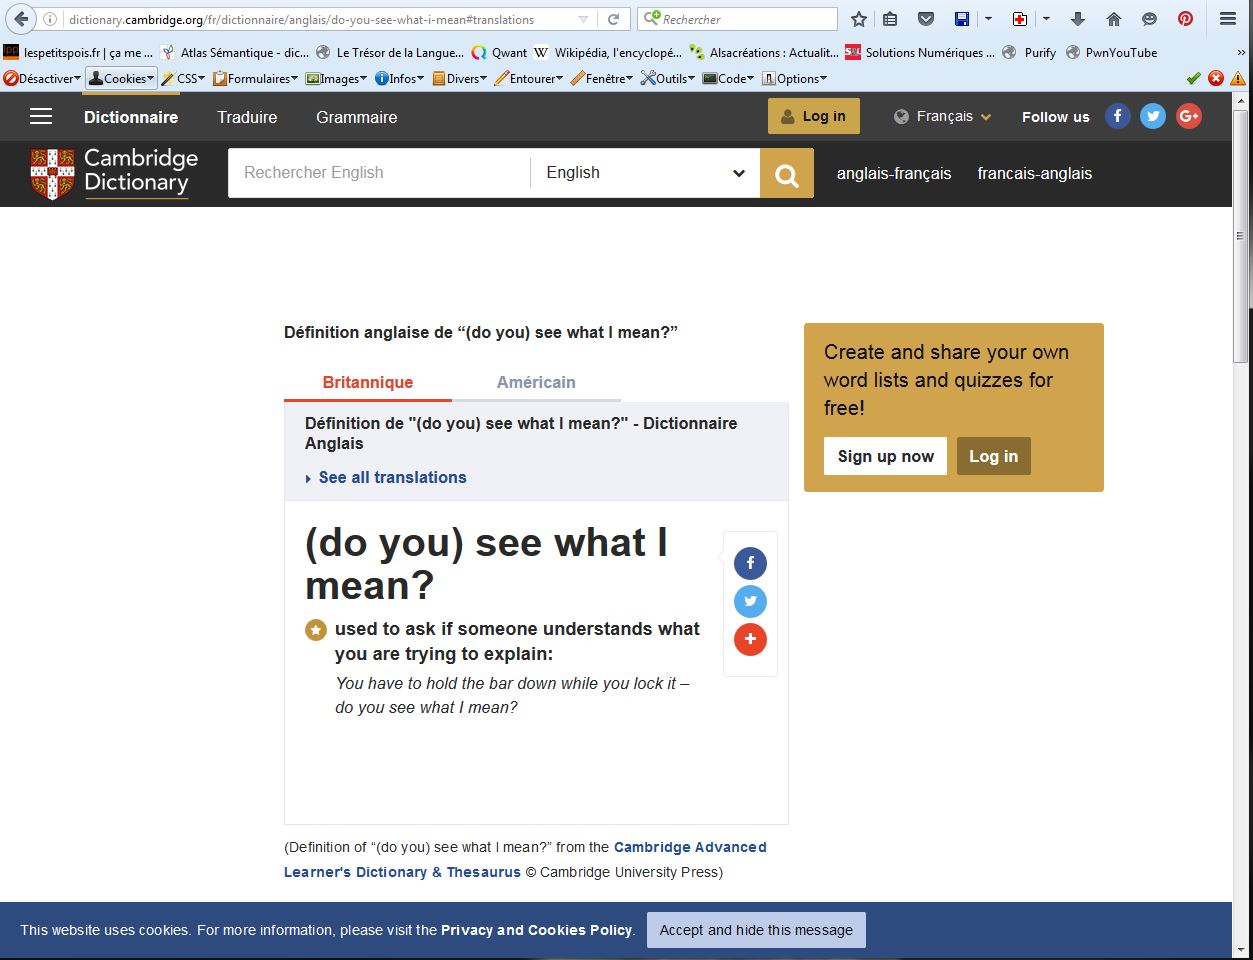Open the PwnYouTube bookmark
The image size is (1253, 960).
[x=1112, y=52]
